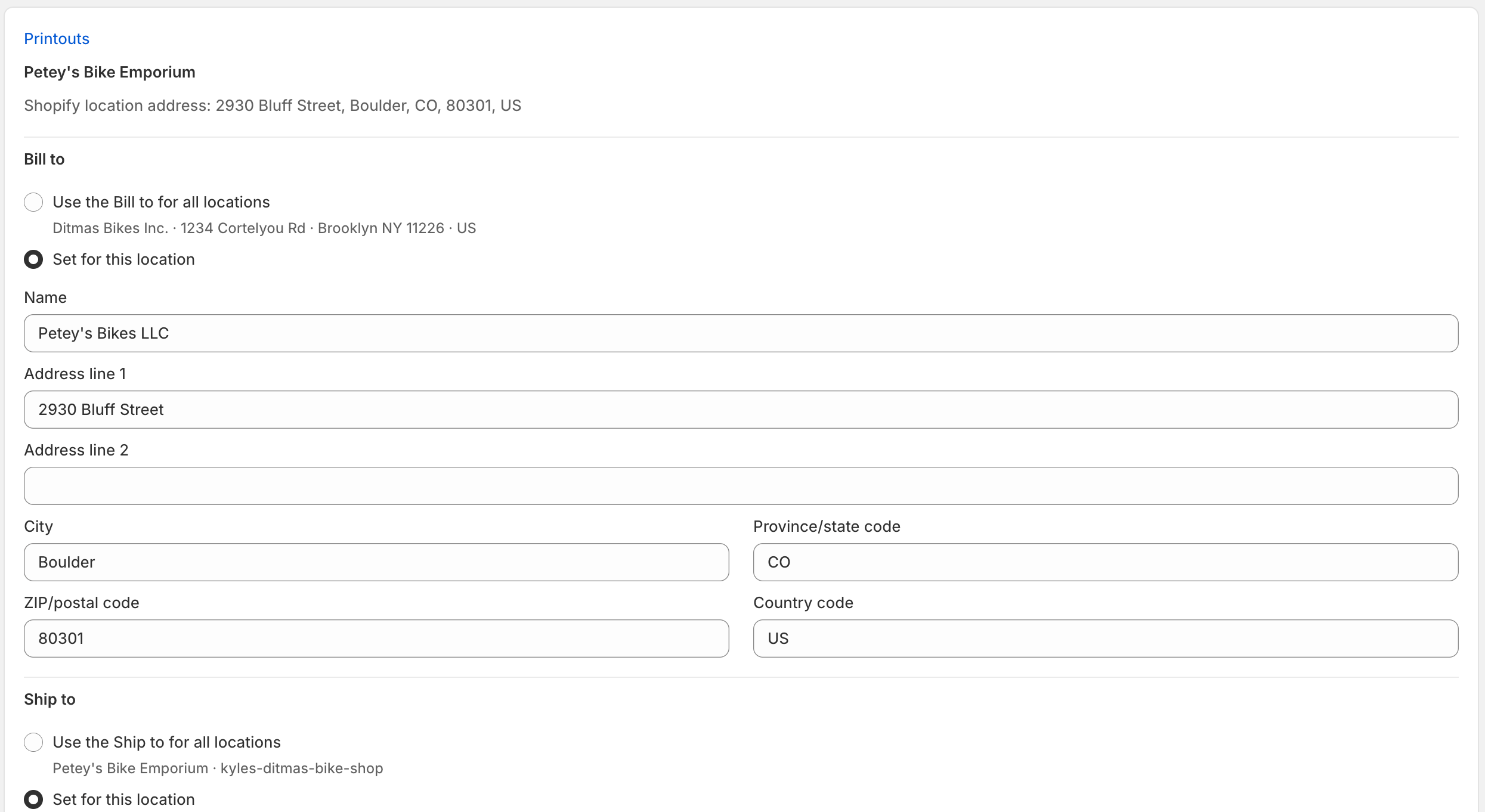
Task: Click the ZIP/postal code field
Action: point(376,638)
